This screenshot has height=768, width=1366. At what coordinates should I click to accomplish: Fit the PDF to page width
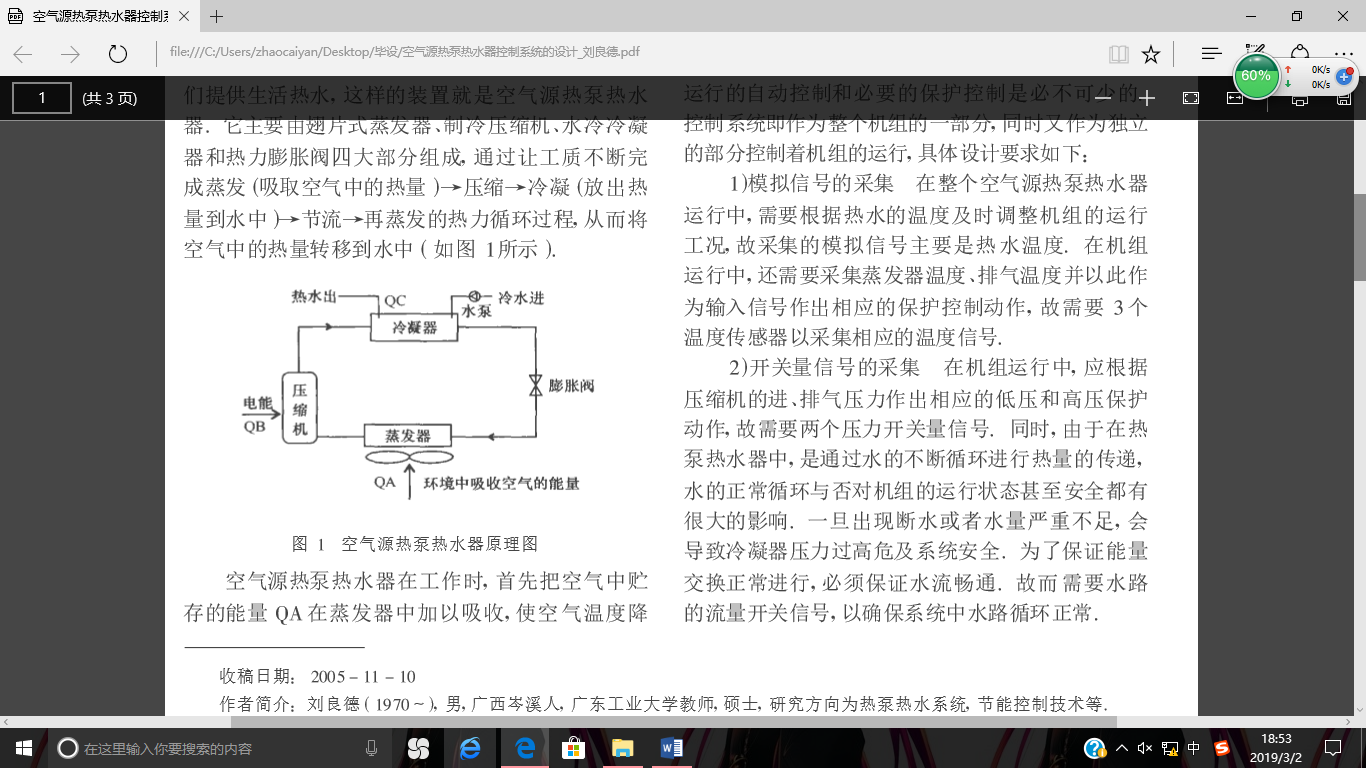(1235, 98)
